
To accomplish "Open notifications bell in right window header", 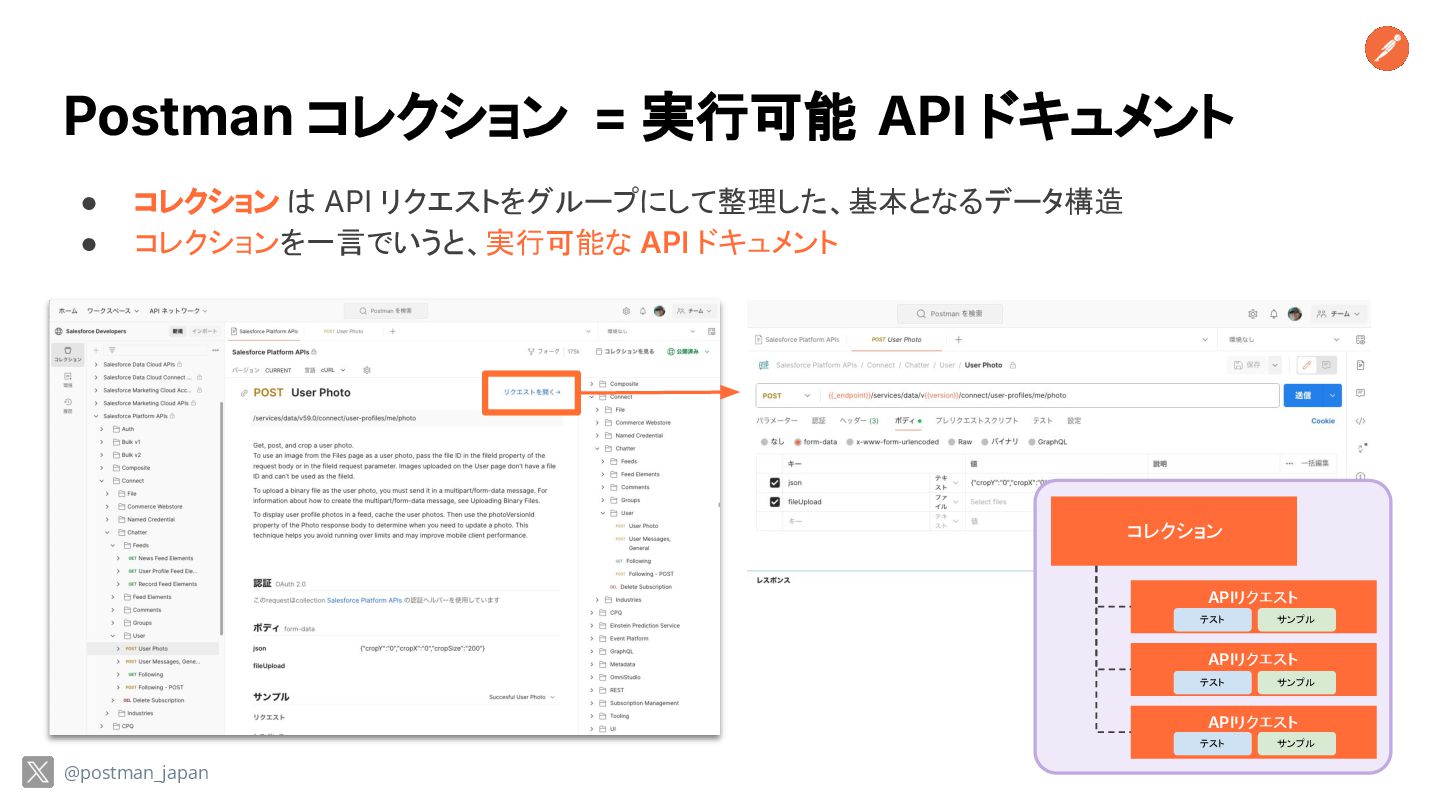I will click(x=1274, y=314).
